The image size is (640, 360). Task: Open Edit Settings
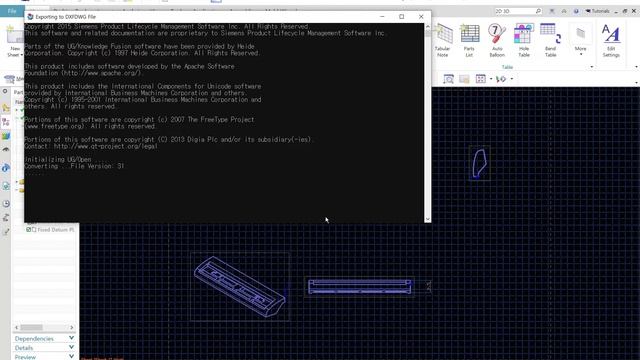coord(611,40)
